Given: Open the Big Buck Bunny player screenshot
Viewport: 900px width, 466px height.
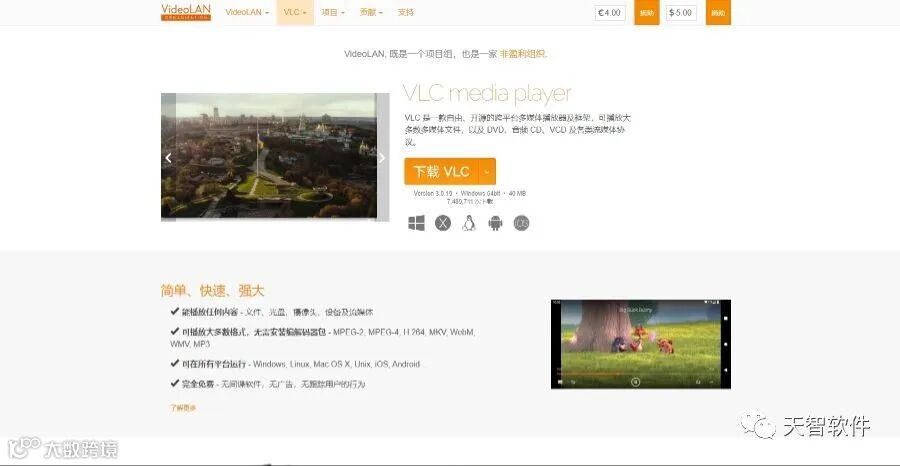Looking at the screenshot, I should tap(641, 344).
